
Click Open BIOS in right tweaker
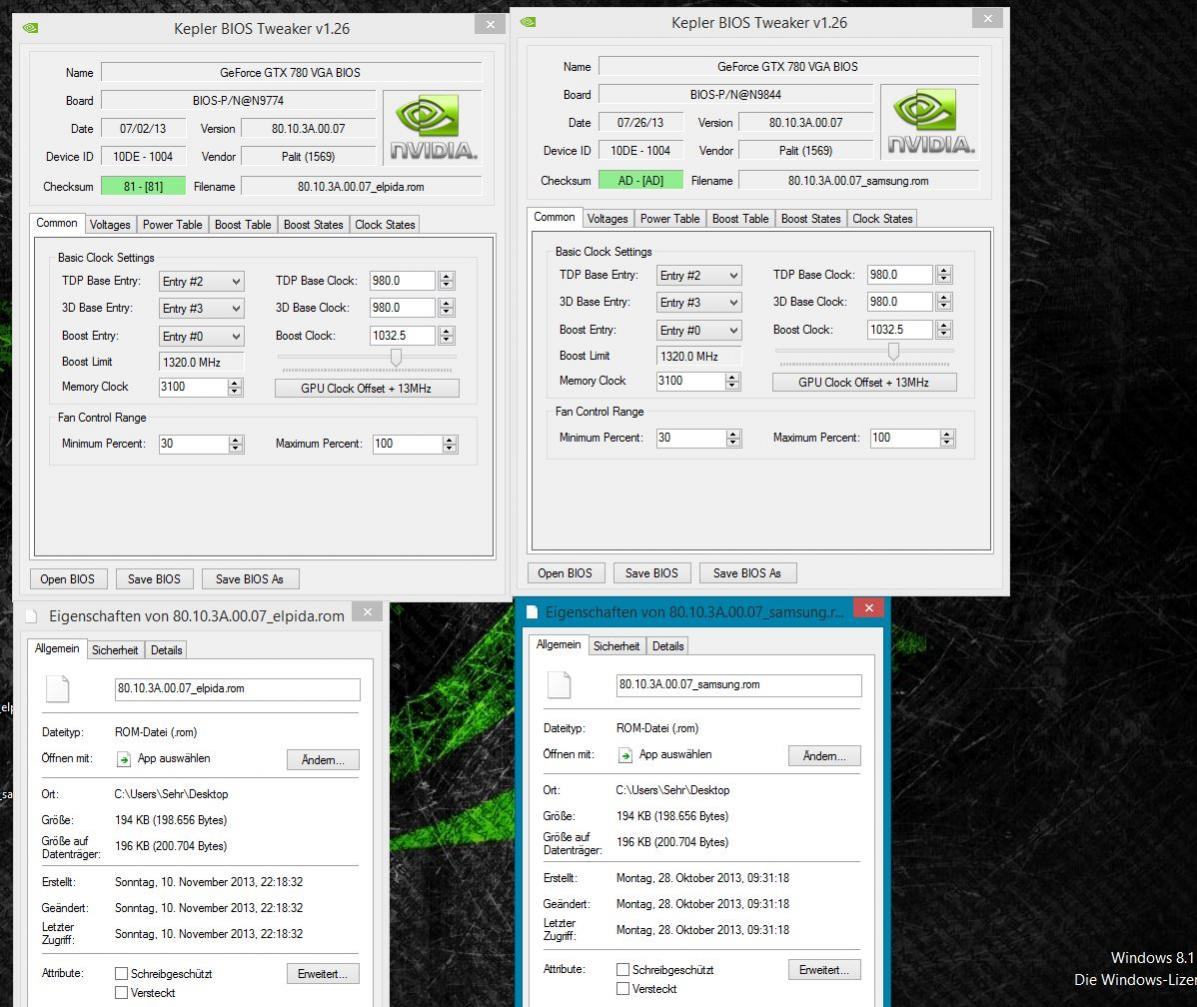pyautogui.click(x=566, y=573)
